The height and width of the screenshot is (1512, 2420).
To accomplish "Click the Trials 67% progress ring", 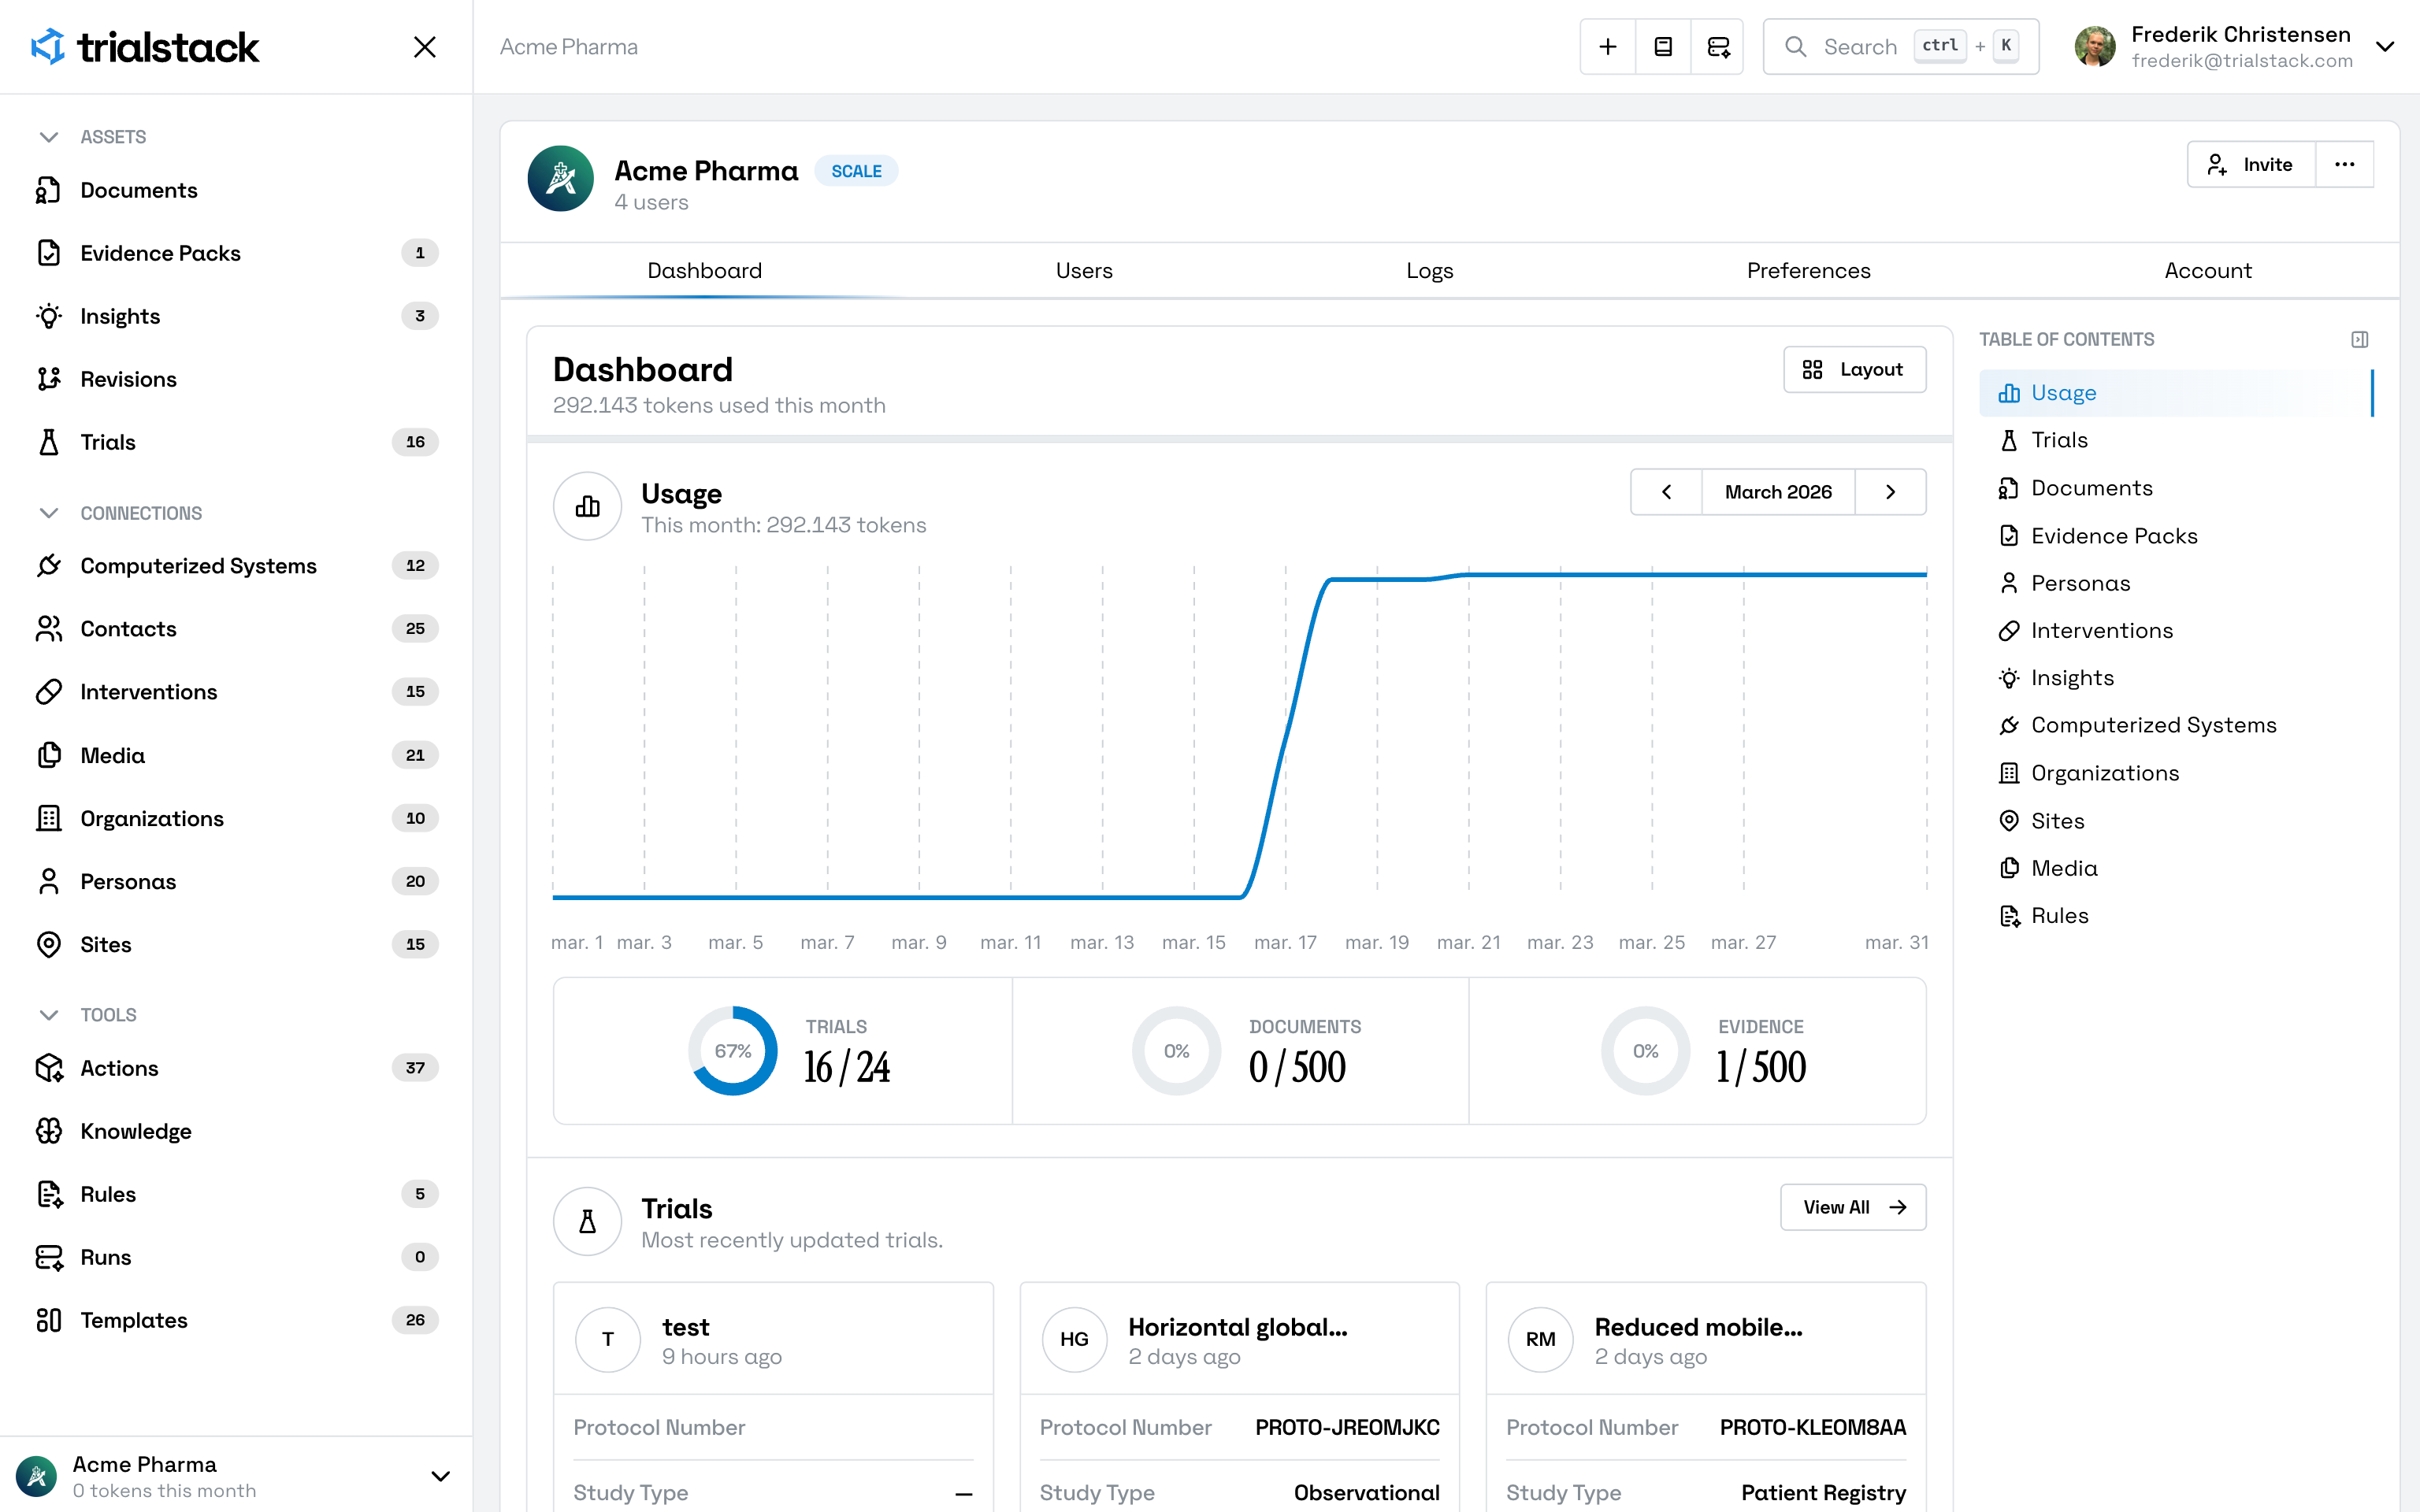I will [733, 1051].
